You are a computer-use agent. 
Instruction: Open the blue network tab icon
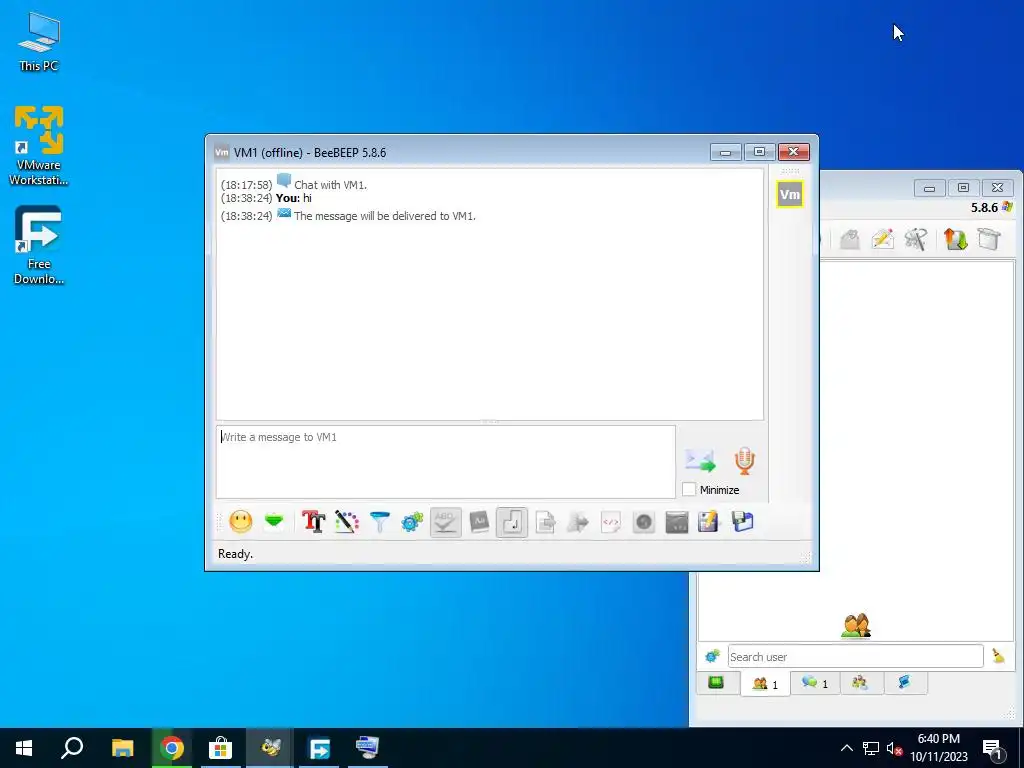point(904,682)
